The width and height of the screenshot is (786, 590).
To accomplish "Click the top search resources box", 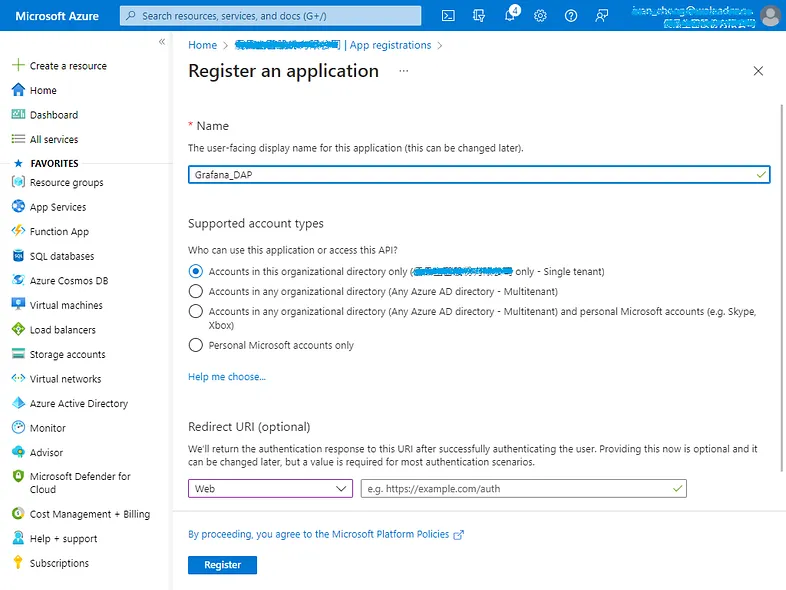I will pos(271,16).
